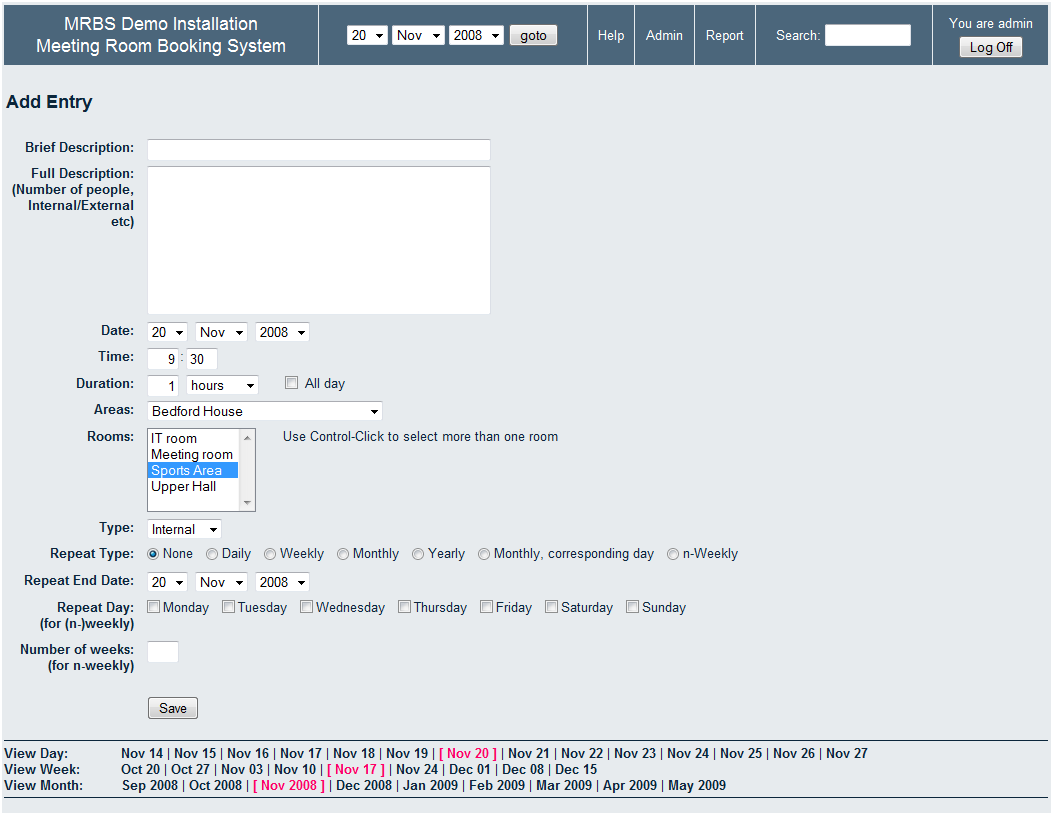
Task: Open the Report page
Action: pyautogui.click(x=724, y=35)
